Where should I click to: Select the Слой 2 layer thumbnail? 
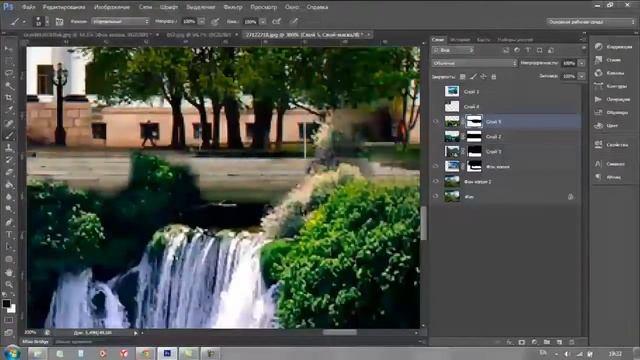452,137
